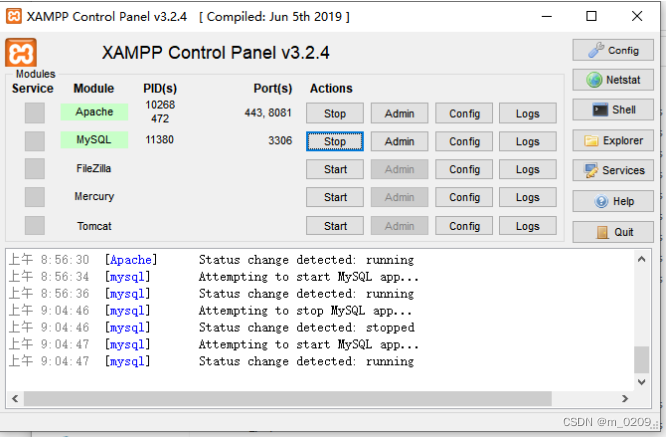Click the Tomcat module name
Viewport: 666px width, 437px height.
[x=94, y=226]
